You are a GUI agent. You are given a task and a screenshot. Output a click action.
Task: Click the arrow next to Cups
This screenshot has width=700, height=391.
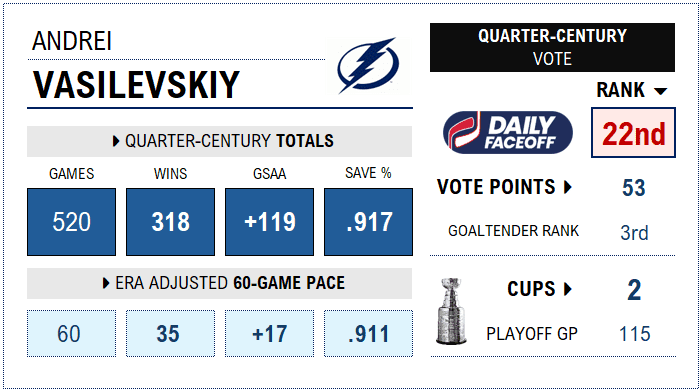click(568, 289)
